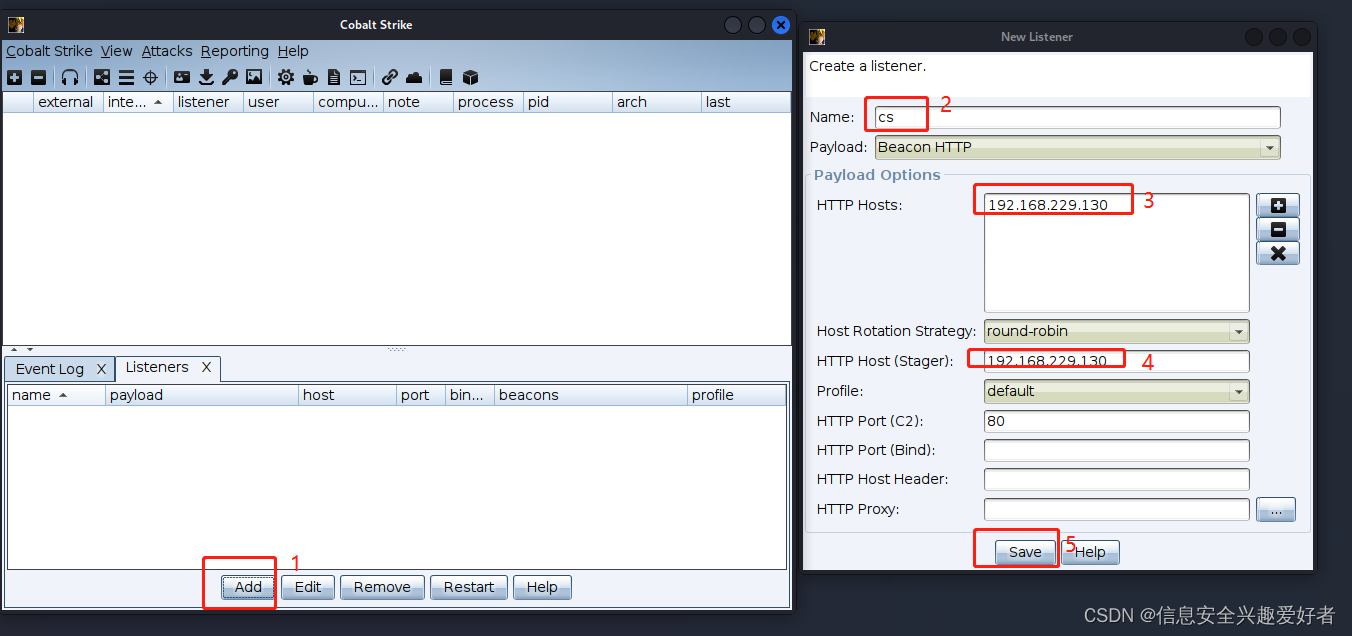1352x636 pixels.
Task: Remove HTTP host with minus button
Action: (1278, 229)
